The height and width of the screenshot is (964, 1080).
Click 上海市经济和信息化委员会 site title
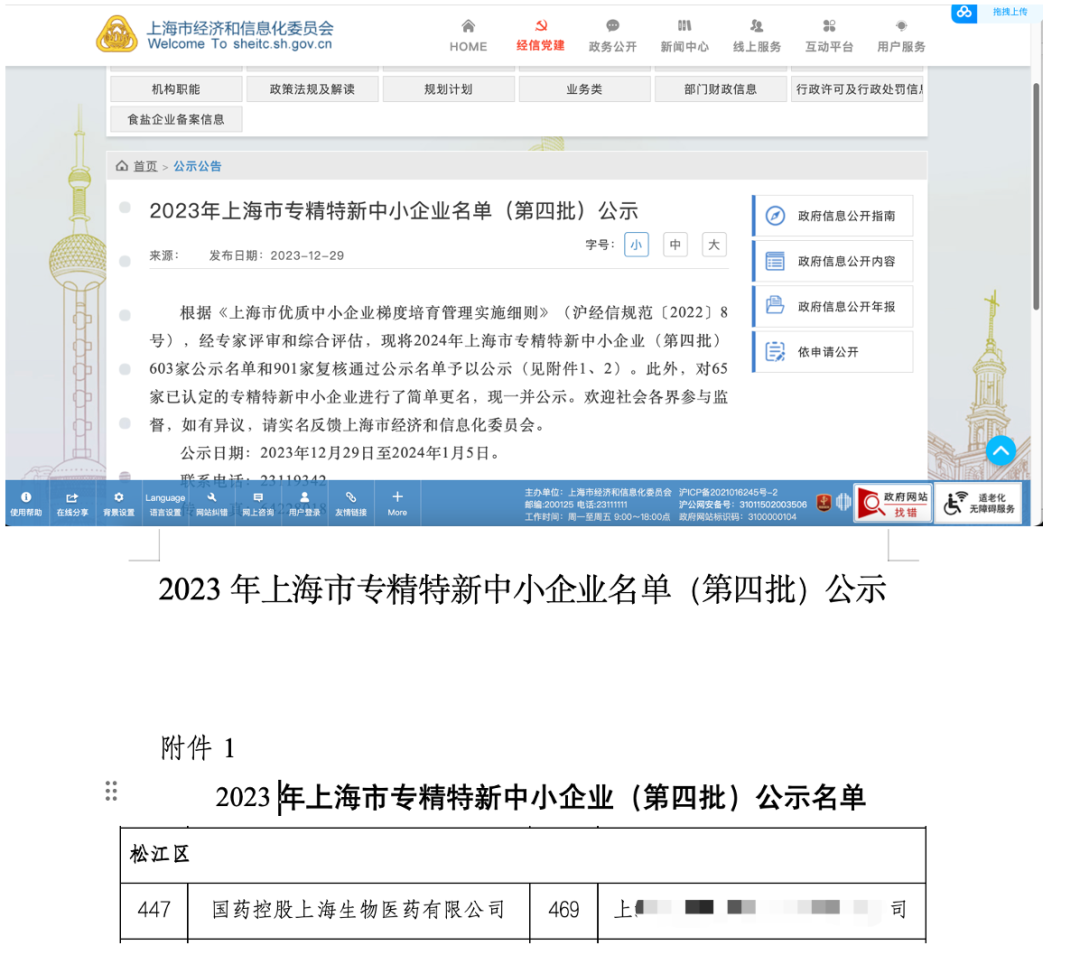(240, 28)
